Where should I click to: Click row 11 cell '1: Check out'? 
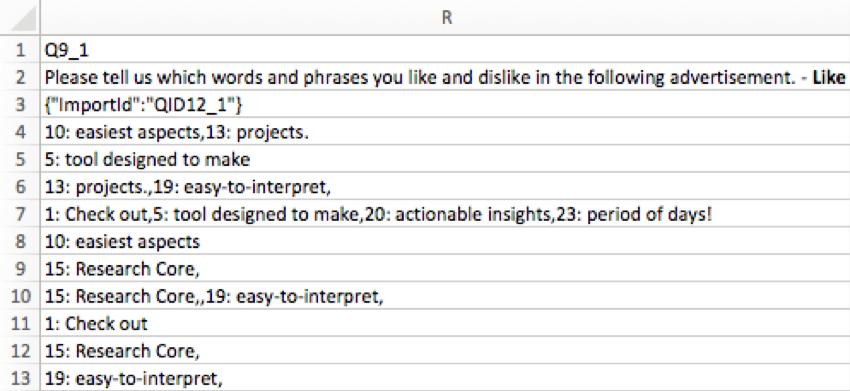pyautogui.click(x=446, y=323)
